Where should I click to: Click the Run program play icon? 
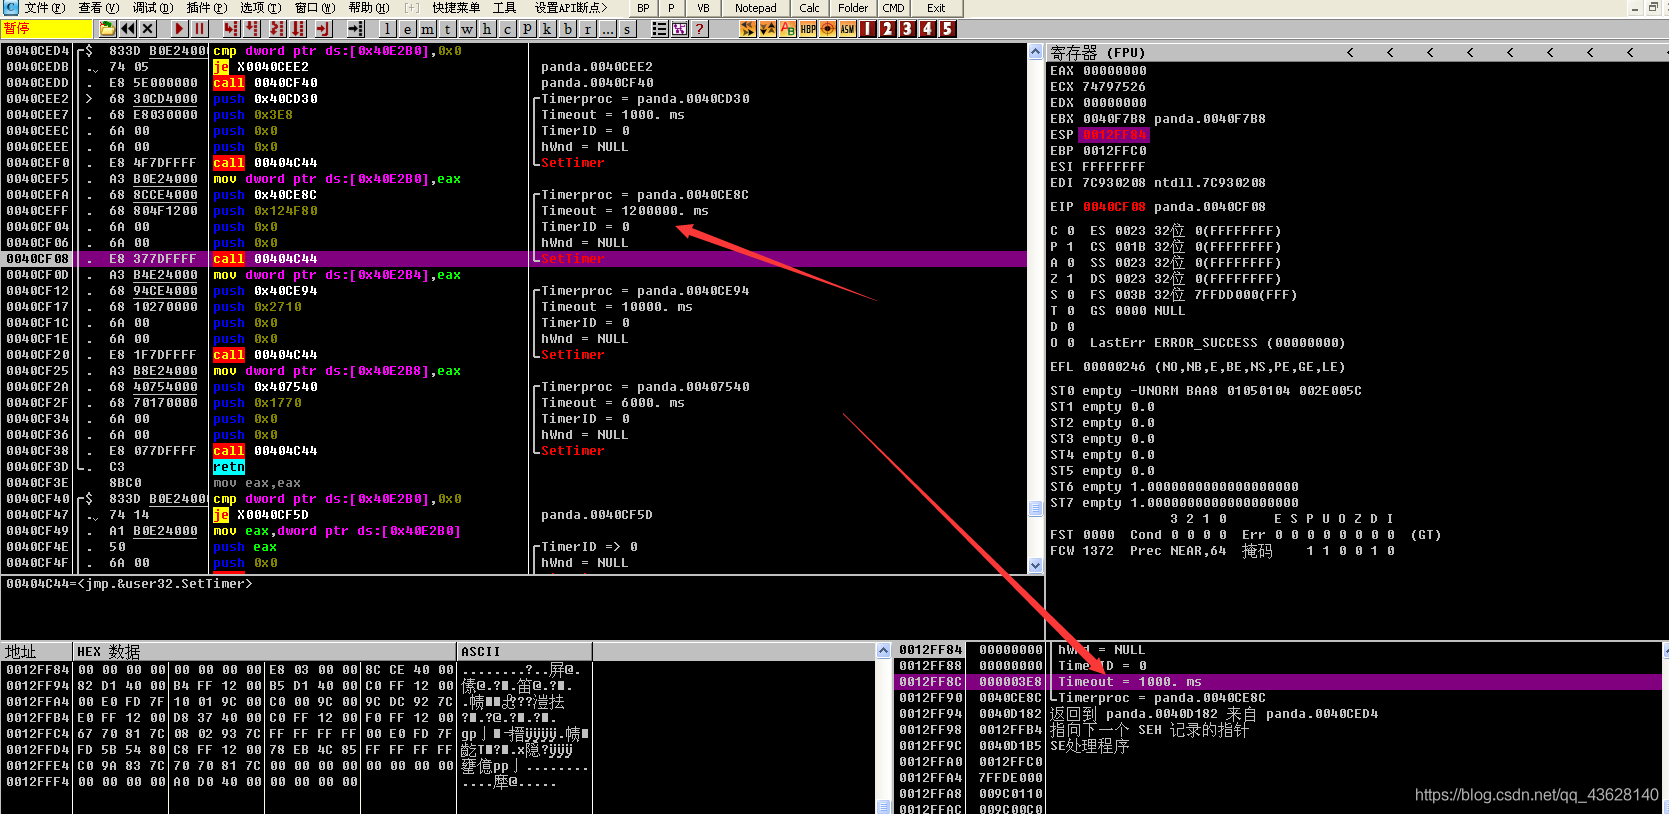click(179, 29)
